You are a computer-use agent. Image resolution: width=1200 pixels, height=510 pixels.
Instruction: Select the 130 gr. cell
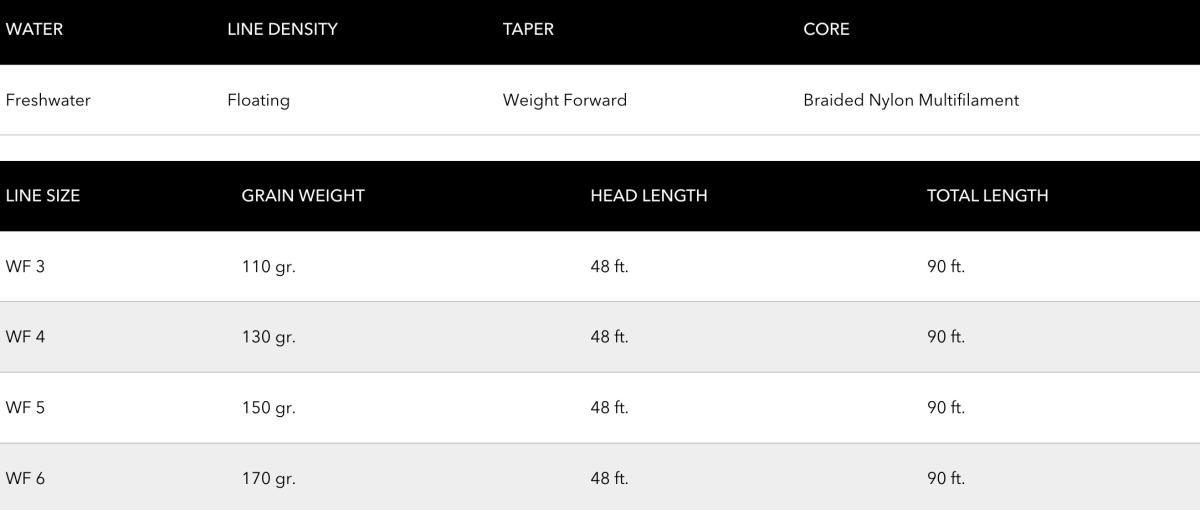pos(268,337)
